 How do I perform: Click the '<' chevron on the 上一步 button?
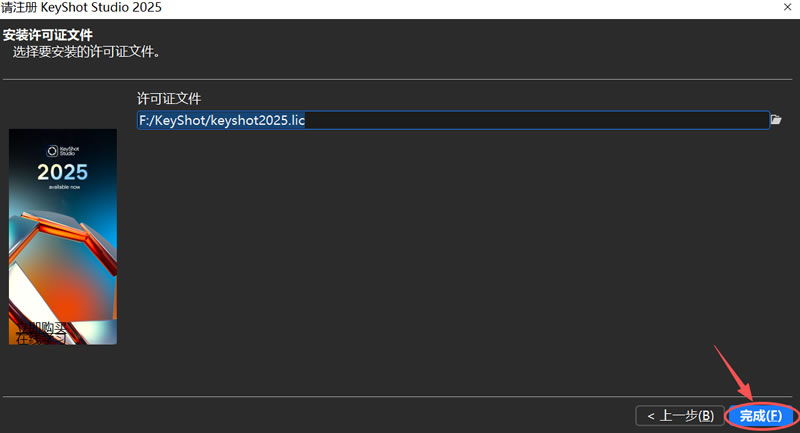point(651,415)
